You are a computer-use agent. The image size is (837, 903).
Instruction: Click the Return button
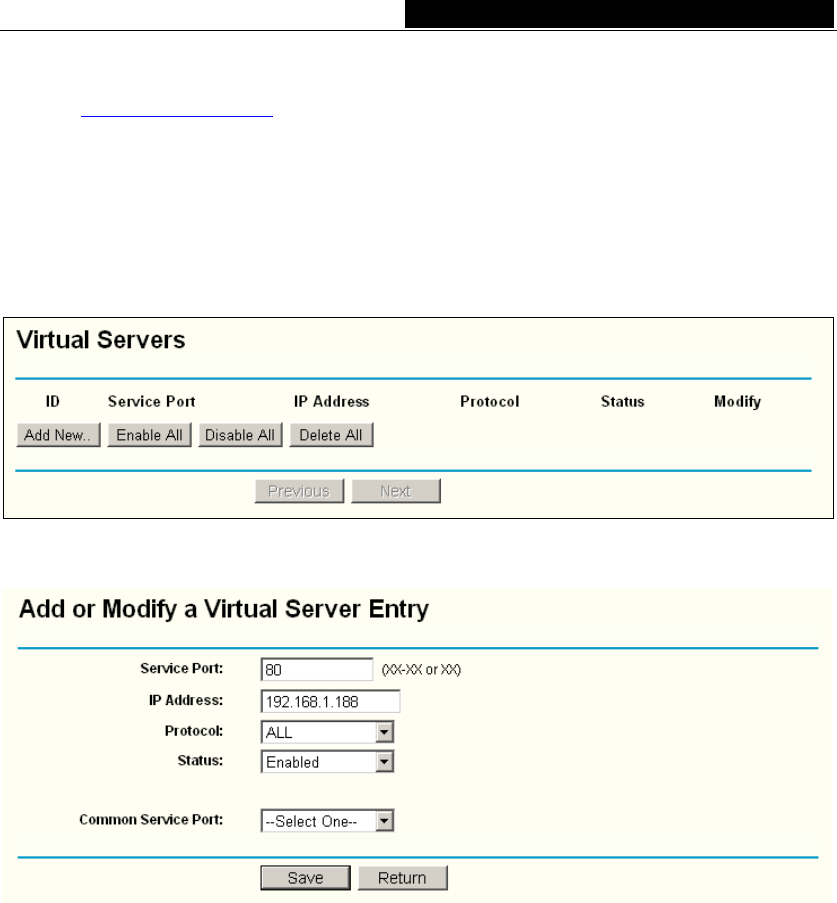click(x=403, y=878)
